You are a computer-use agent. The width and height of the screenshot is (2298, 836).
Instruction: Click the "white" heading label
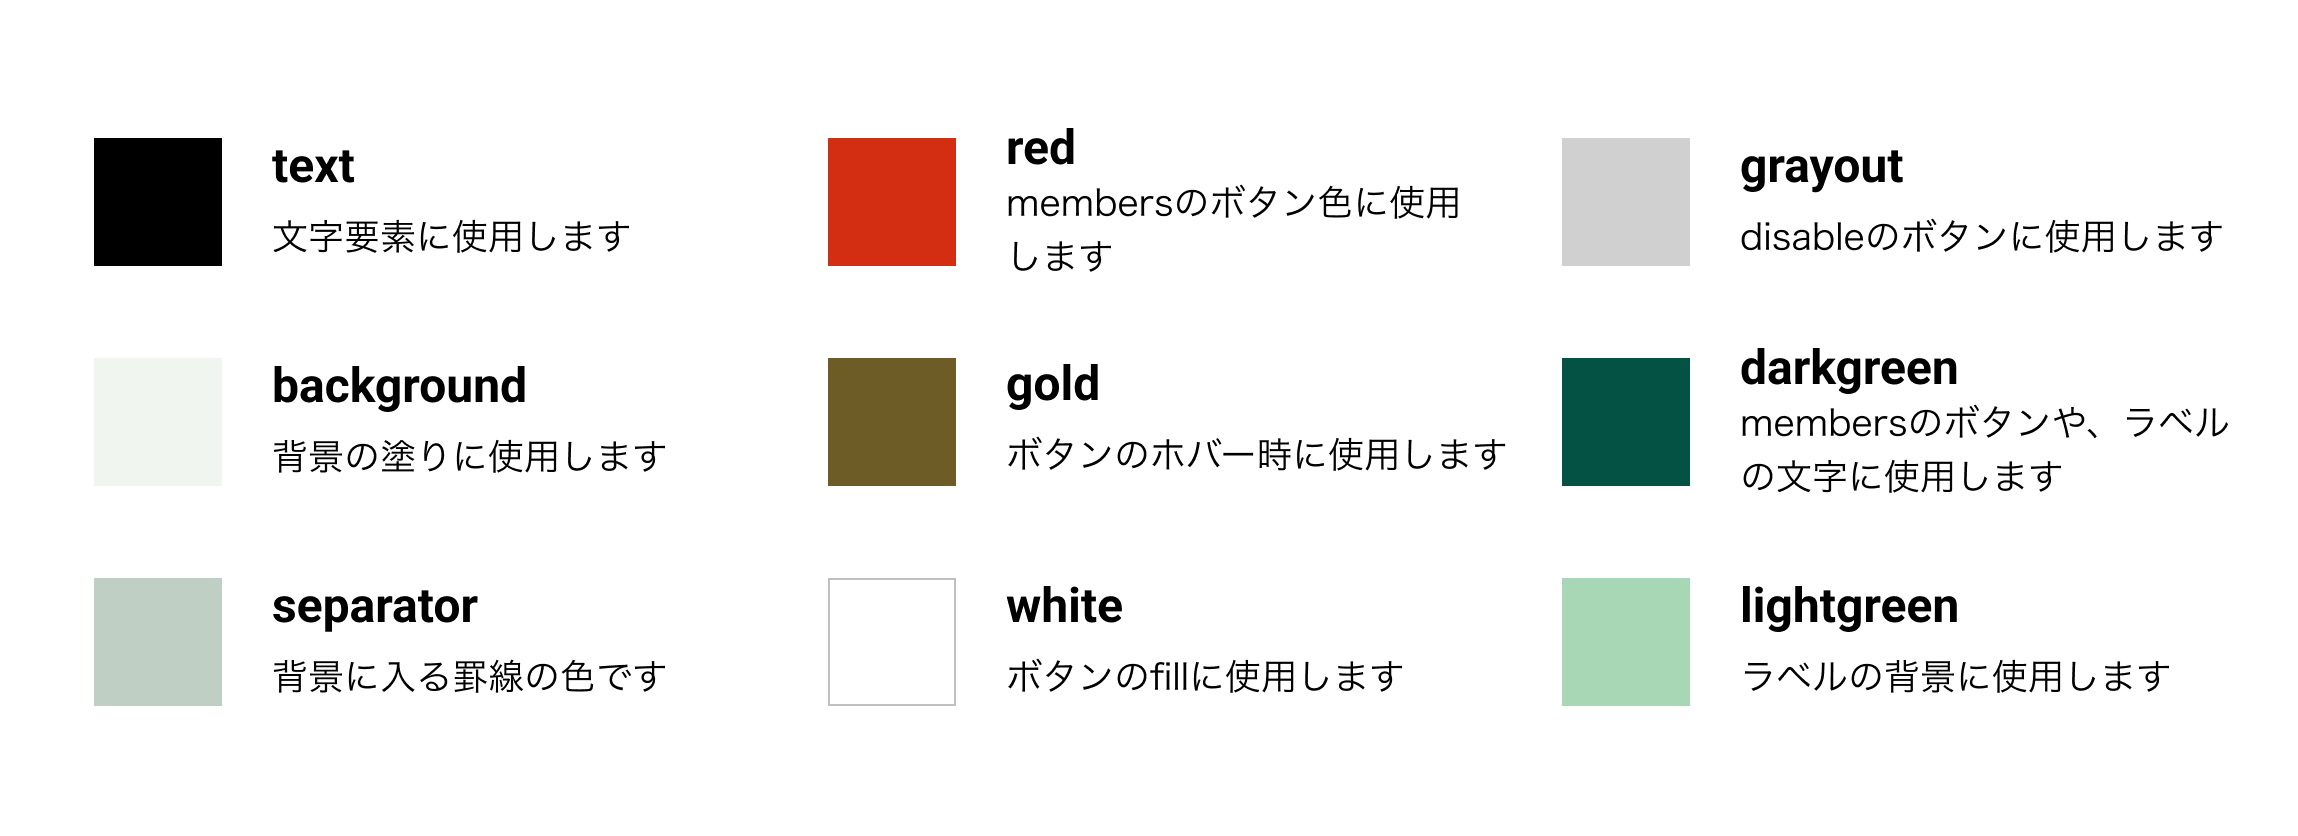coord(1064,607)
